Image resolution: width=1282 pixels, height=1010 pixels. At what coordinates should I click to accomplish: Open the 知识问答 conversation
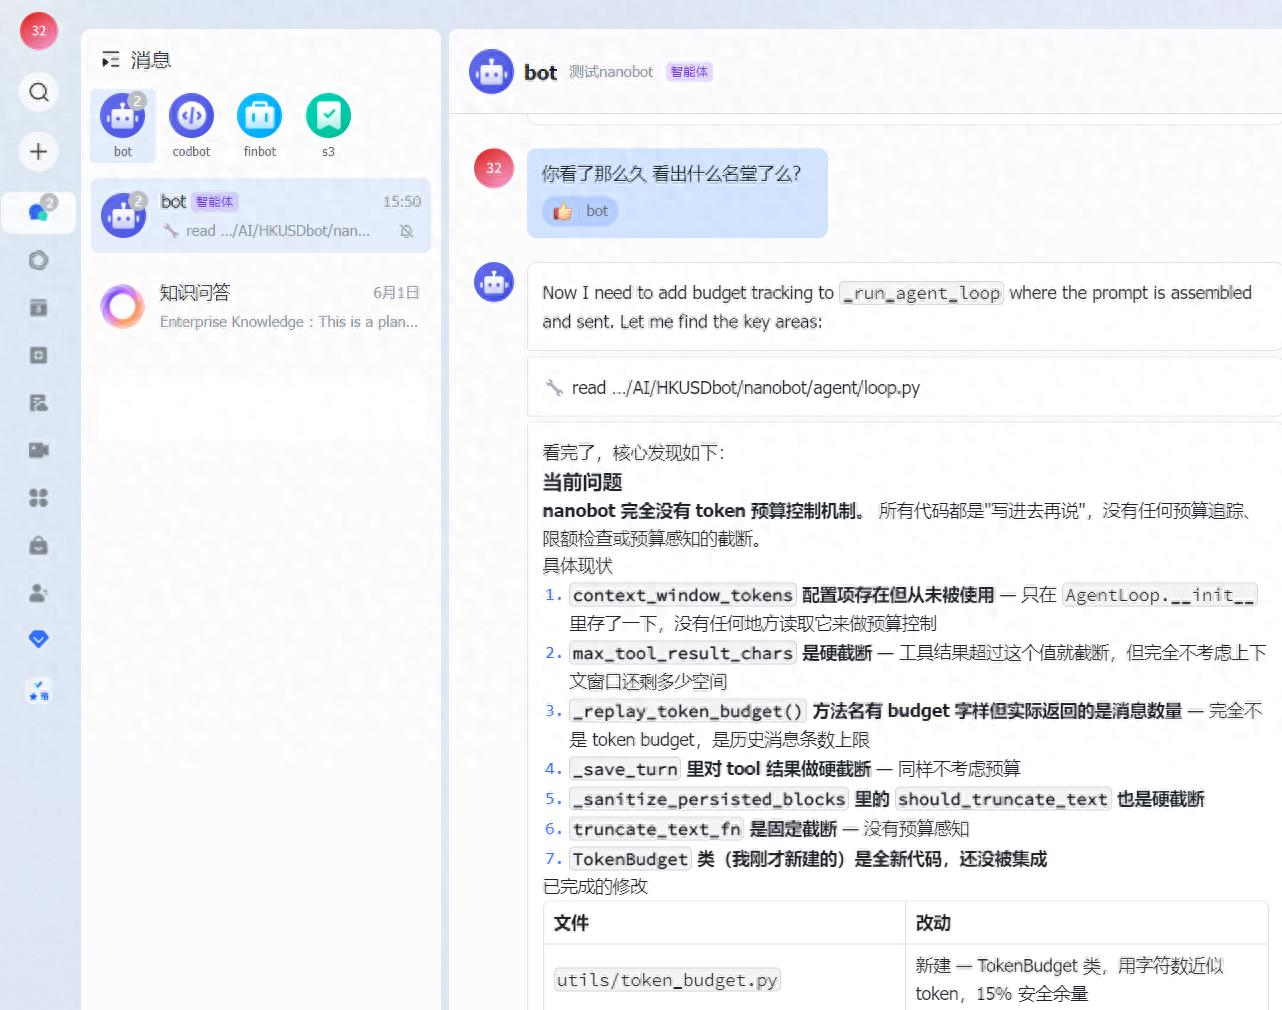[261, 307]
